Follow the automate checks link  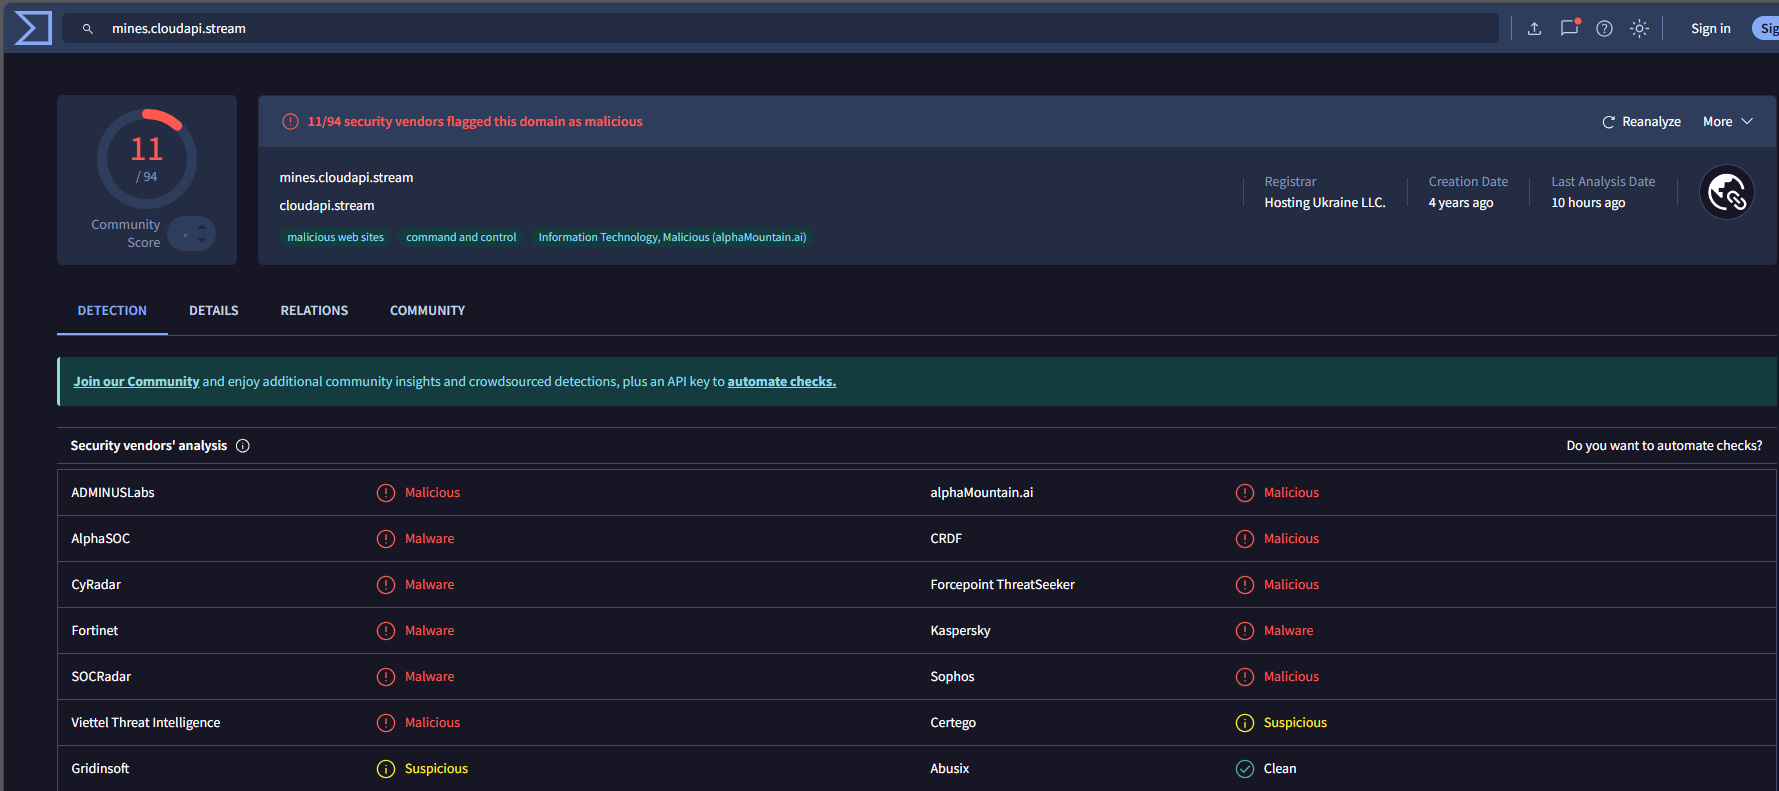coord(781,382)
